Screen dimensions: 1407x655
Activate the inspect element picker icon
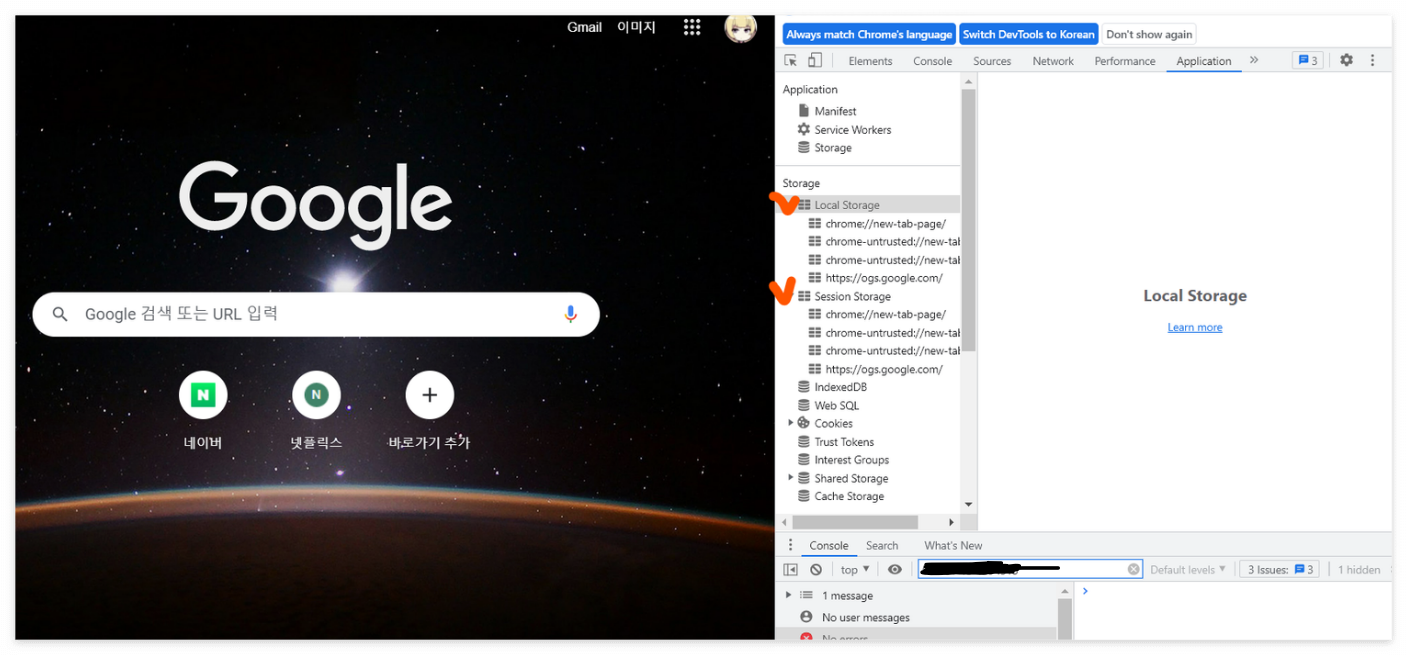pos(791,60)
